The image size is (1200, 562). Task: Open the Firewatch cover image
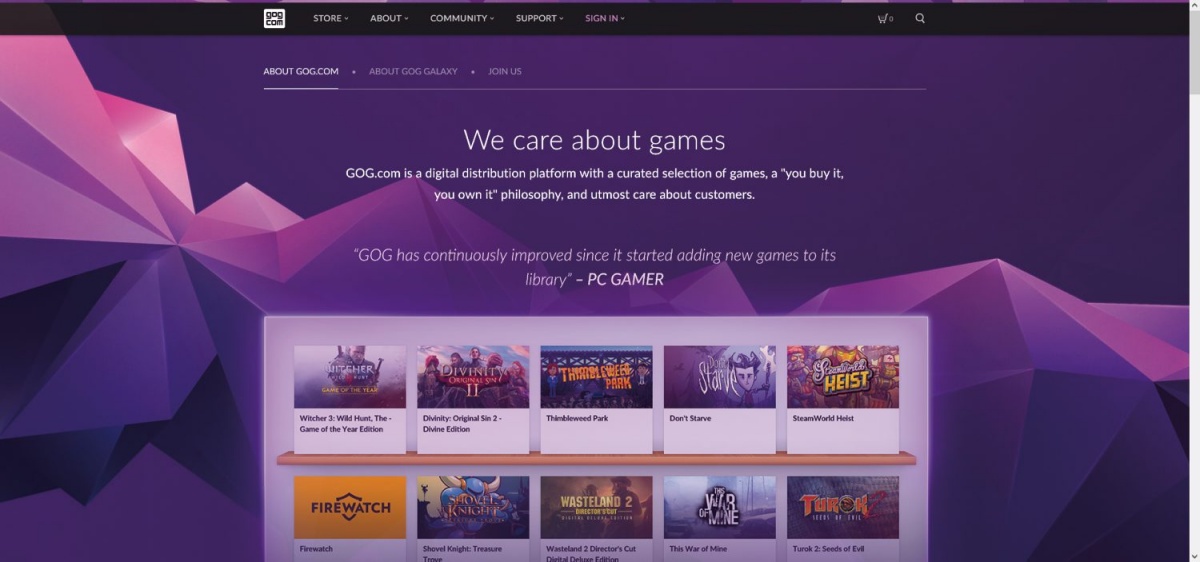click(x=350, y=507)
